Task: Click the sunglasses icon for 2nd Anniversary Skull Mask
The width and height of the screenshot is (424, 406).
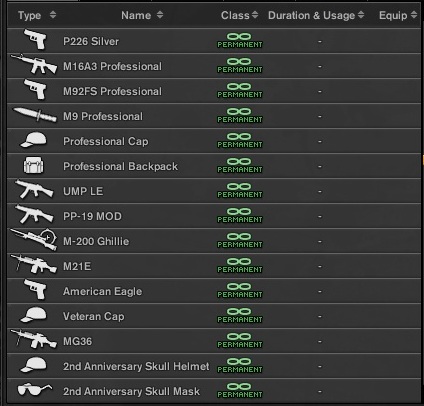Action: click(35, 390)
